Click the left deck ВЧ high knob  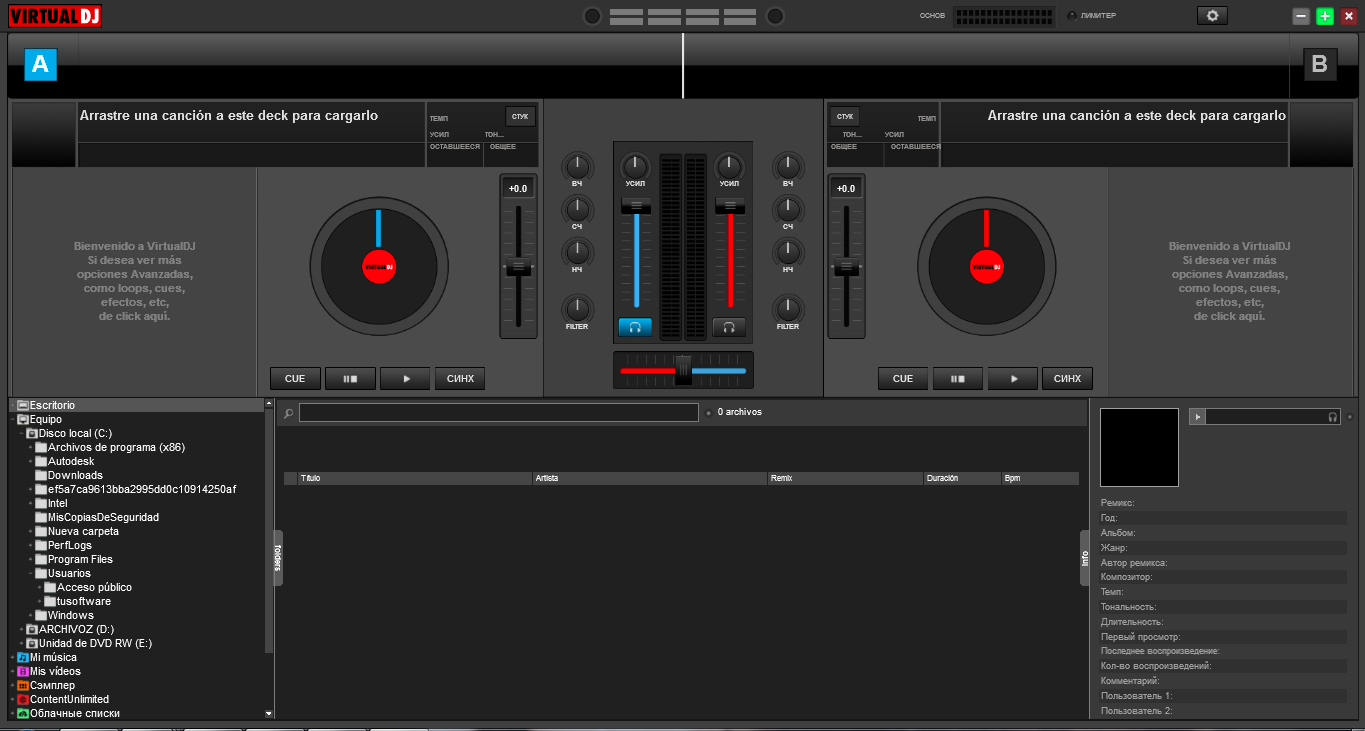[577, 166]
